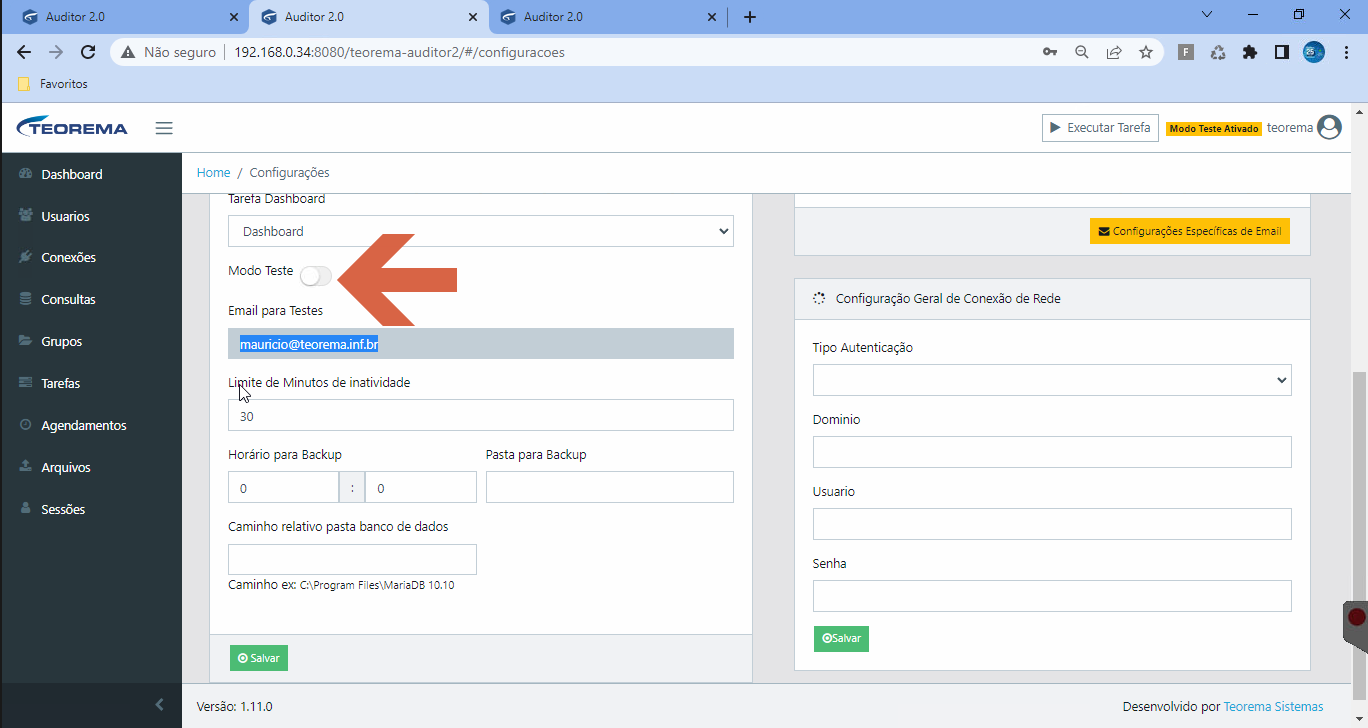Click the Limite de Minutos de inatividade field

pos(481,415)
